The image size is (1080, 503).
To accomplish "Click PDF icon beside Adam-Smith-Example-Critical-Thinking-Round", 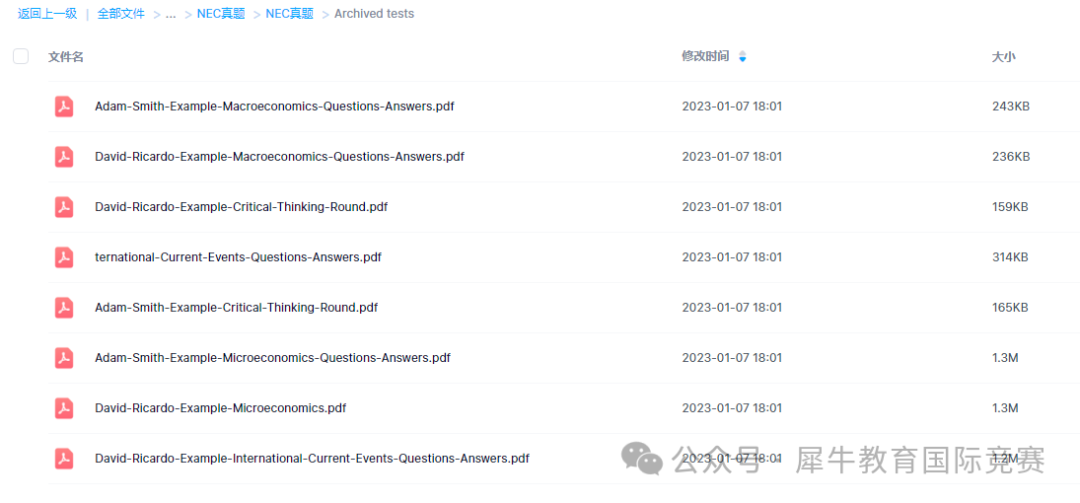I will pyautogui.click(x=64, y=307).
